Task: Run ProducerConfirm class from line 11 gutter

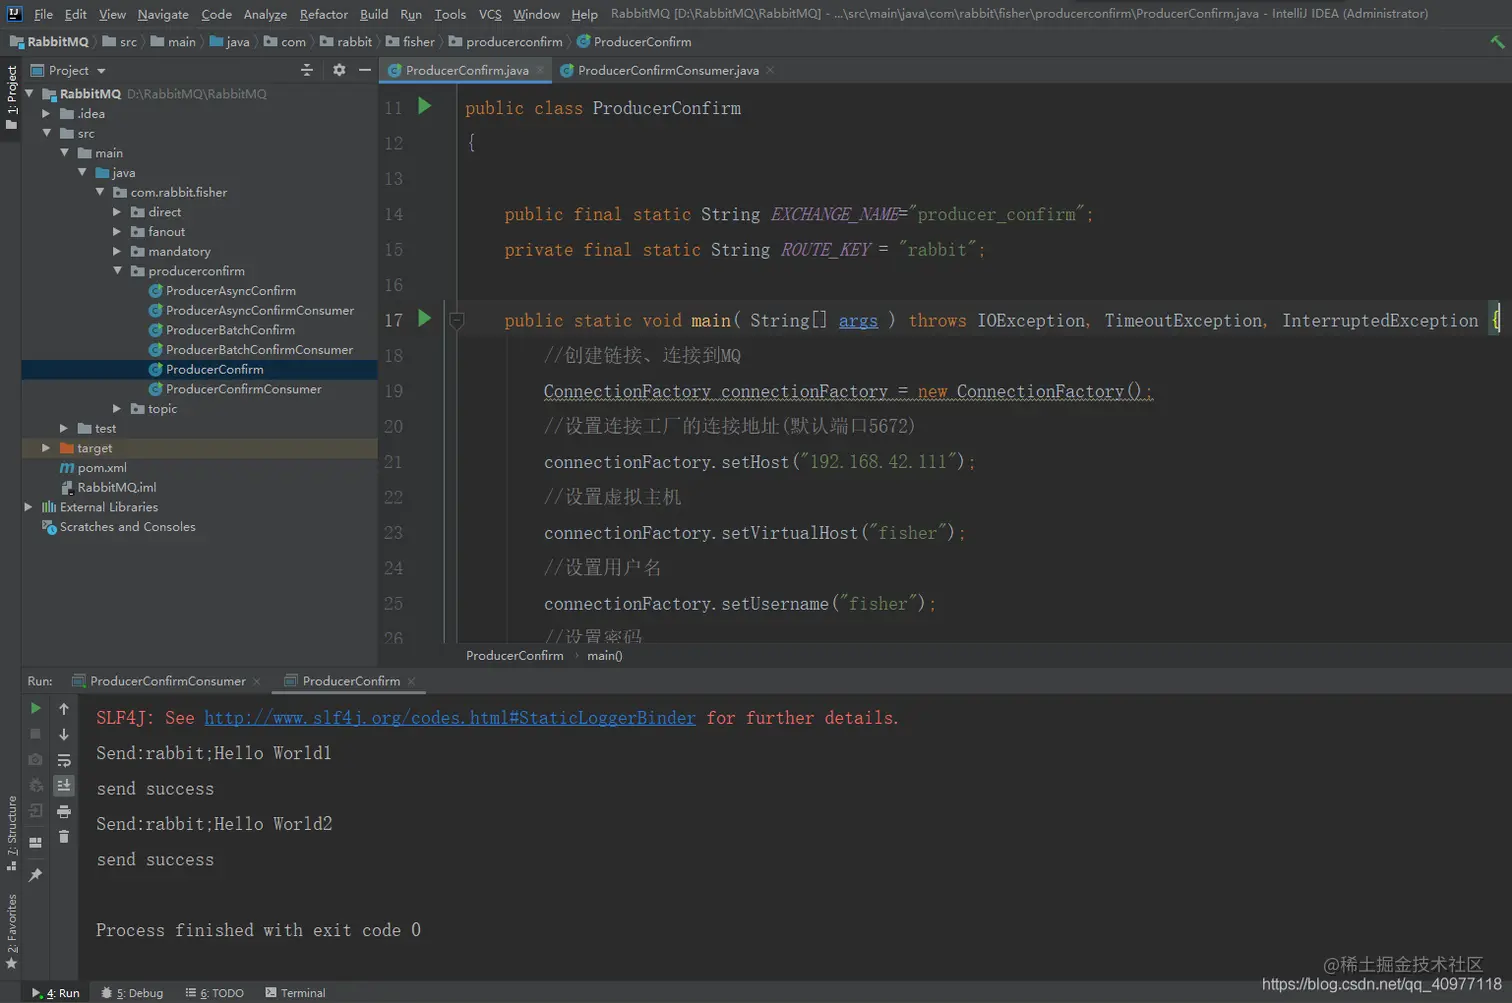Action: point(424,106)
